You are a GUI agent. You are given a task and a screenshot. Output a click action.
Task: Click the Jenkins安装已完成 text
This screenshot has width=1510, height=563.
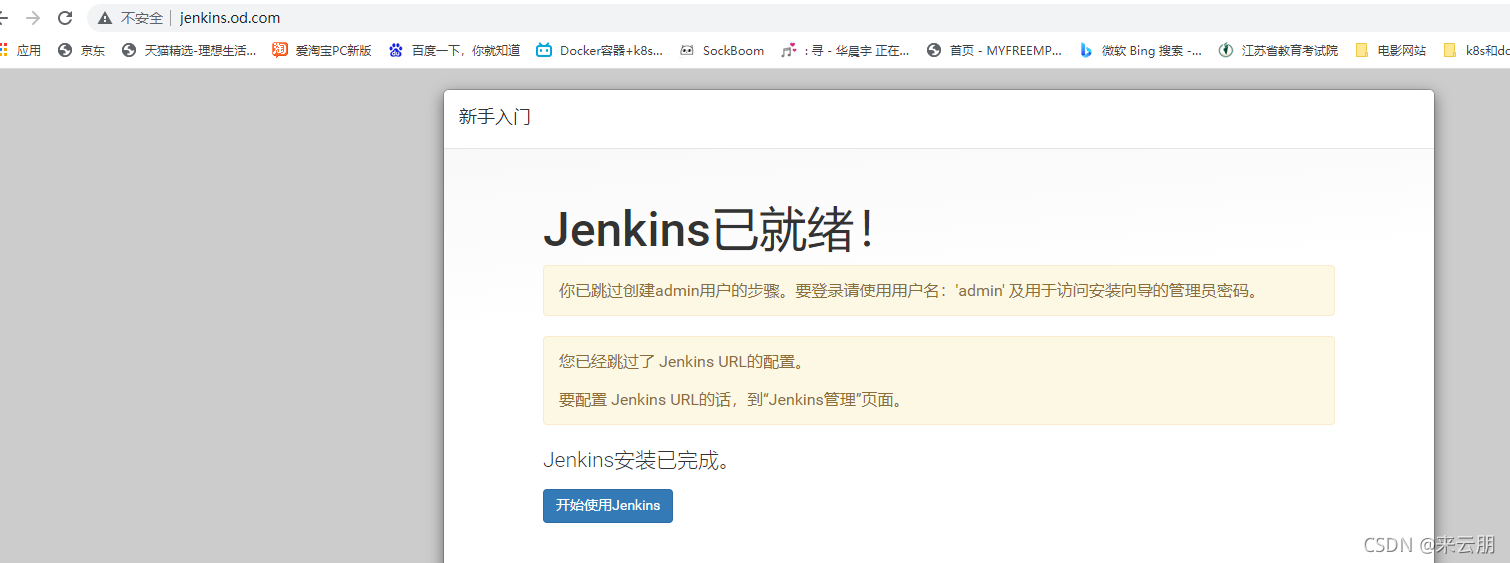tap(637, 460)
